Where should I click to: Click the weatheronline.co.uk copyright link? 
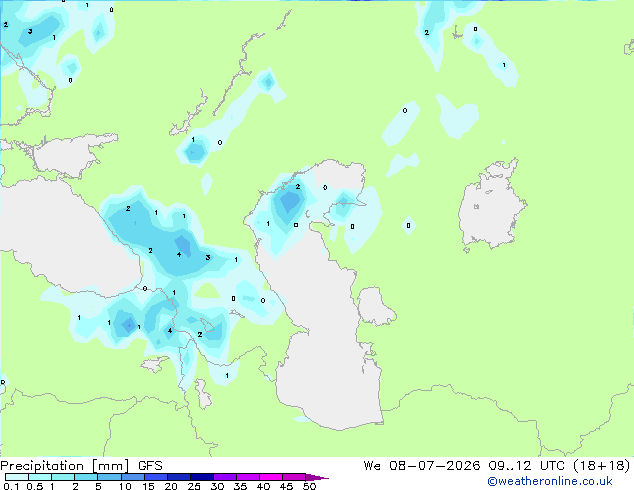[x=550, y=482]
